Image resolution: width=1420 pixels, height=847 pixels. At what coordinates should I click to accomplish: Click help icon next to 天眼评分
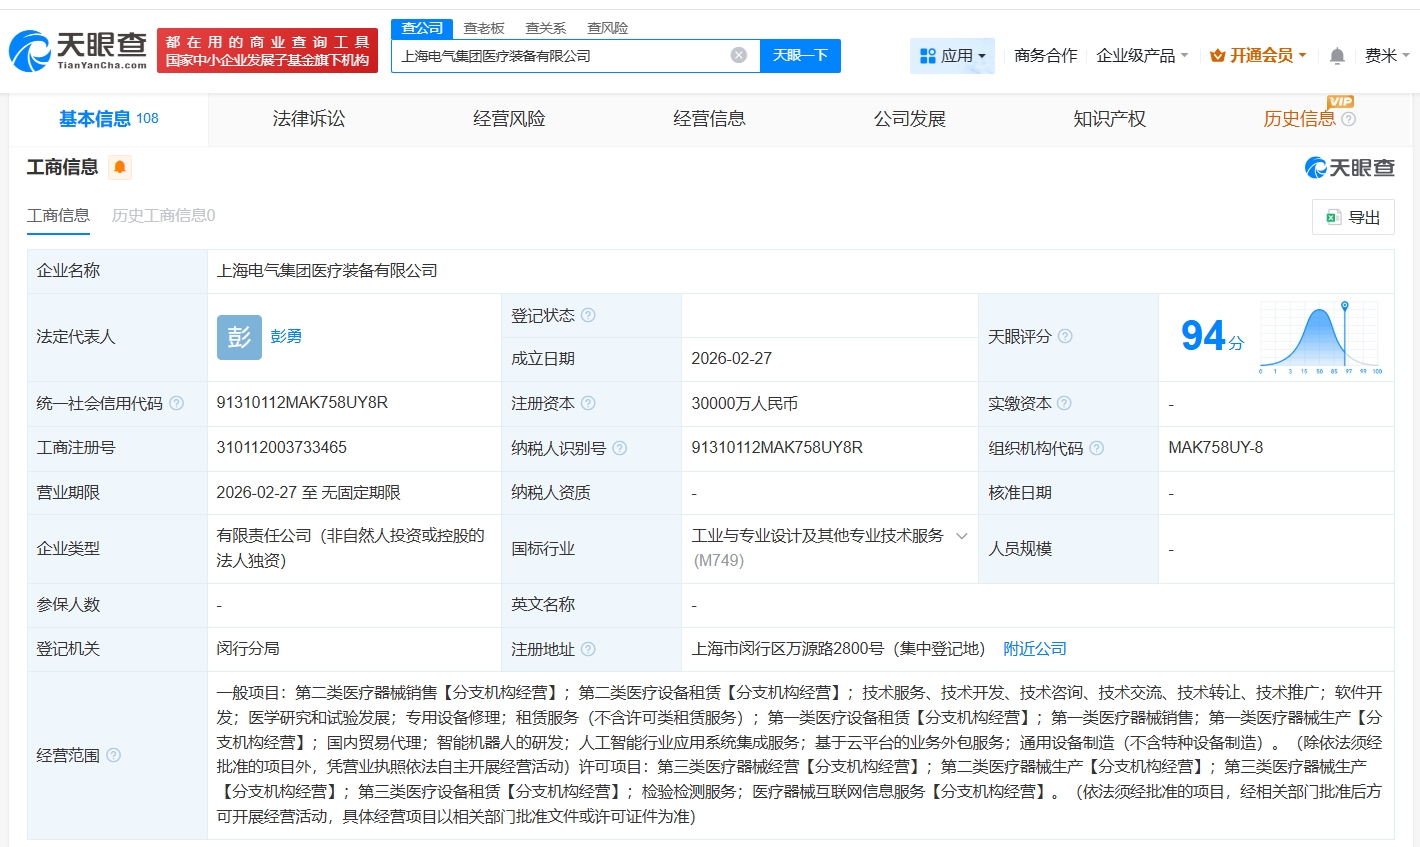tap(1065, 336)
